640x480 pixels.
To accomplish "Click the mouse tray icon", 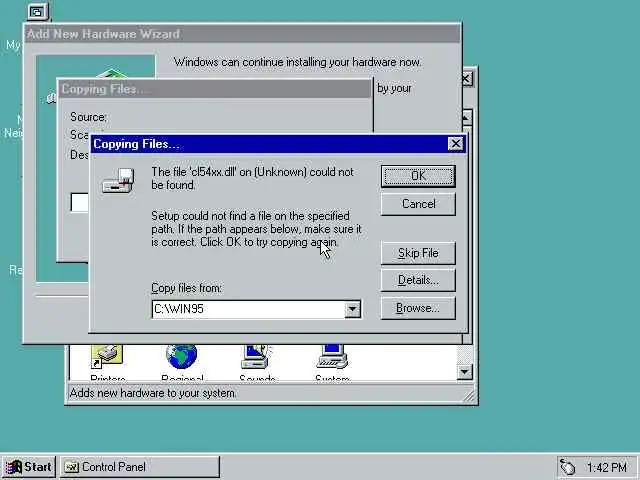I will 568,467.
